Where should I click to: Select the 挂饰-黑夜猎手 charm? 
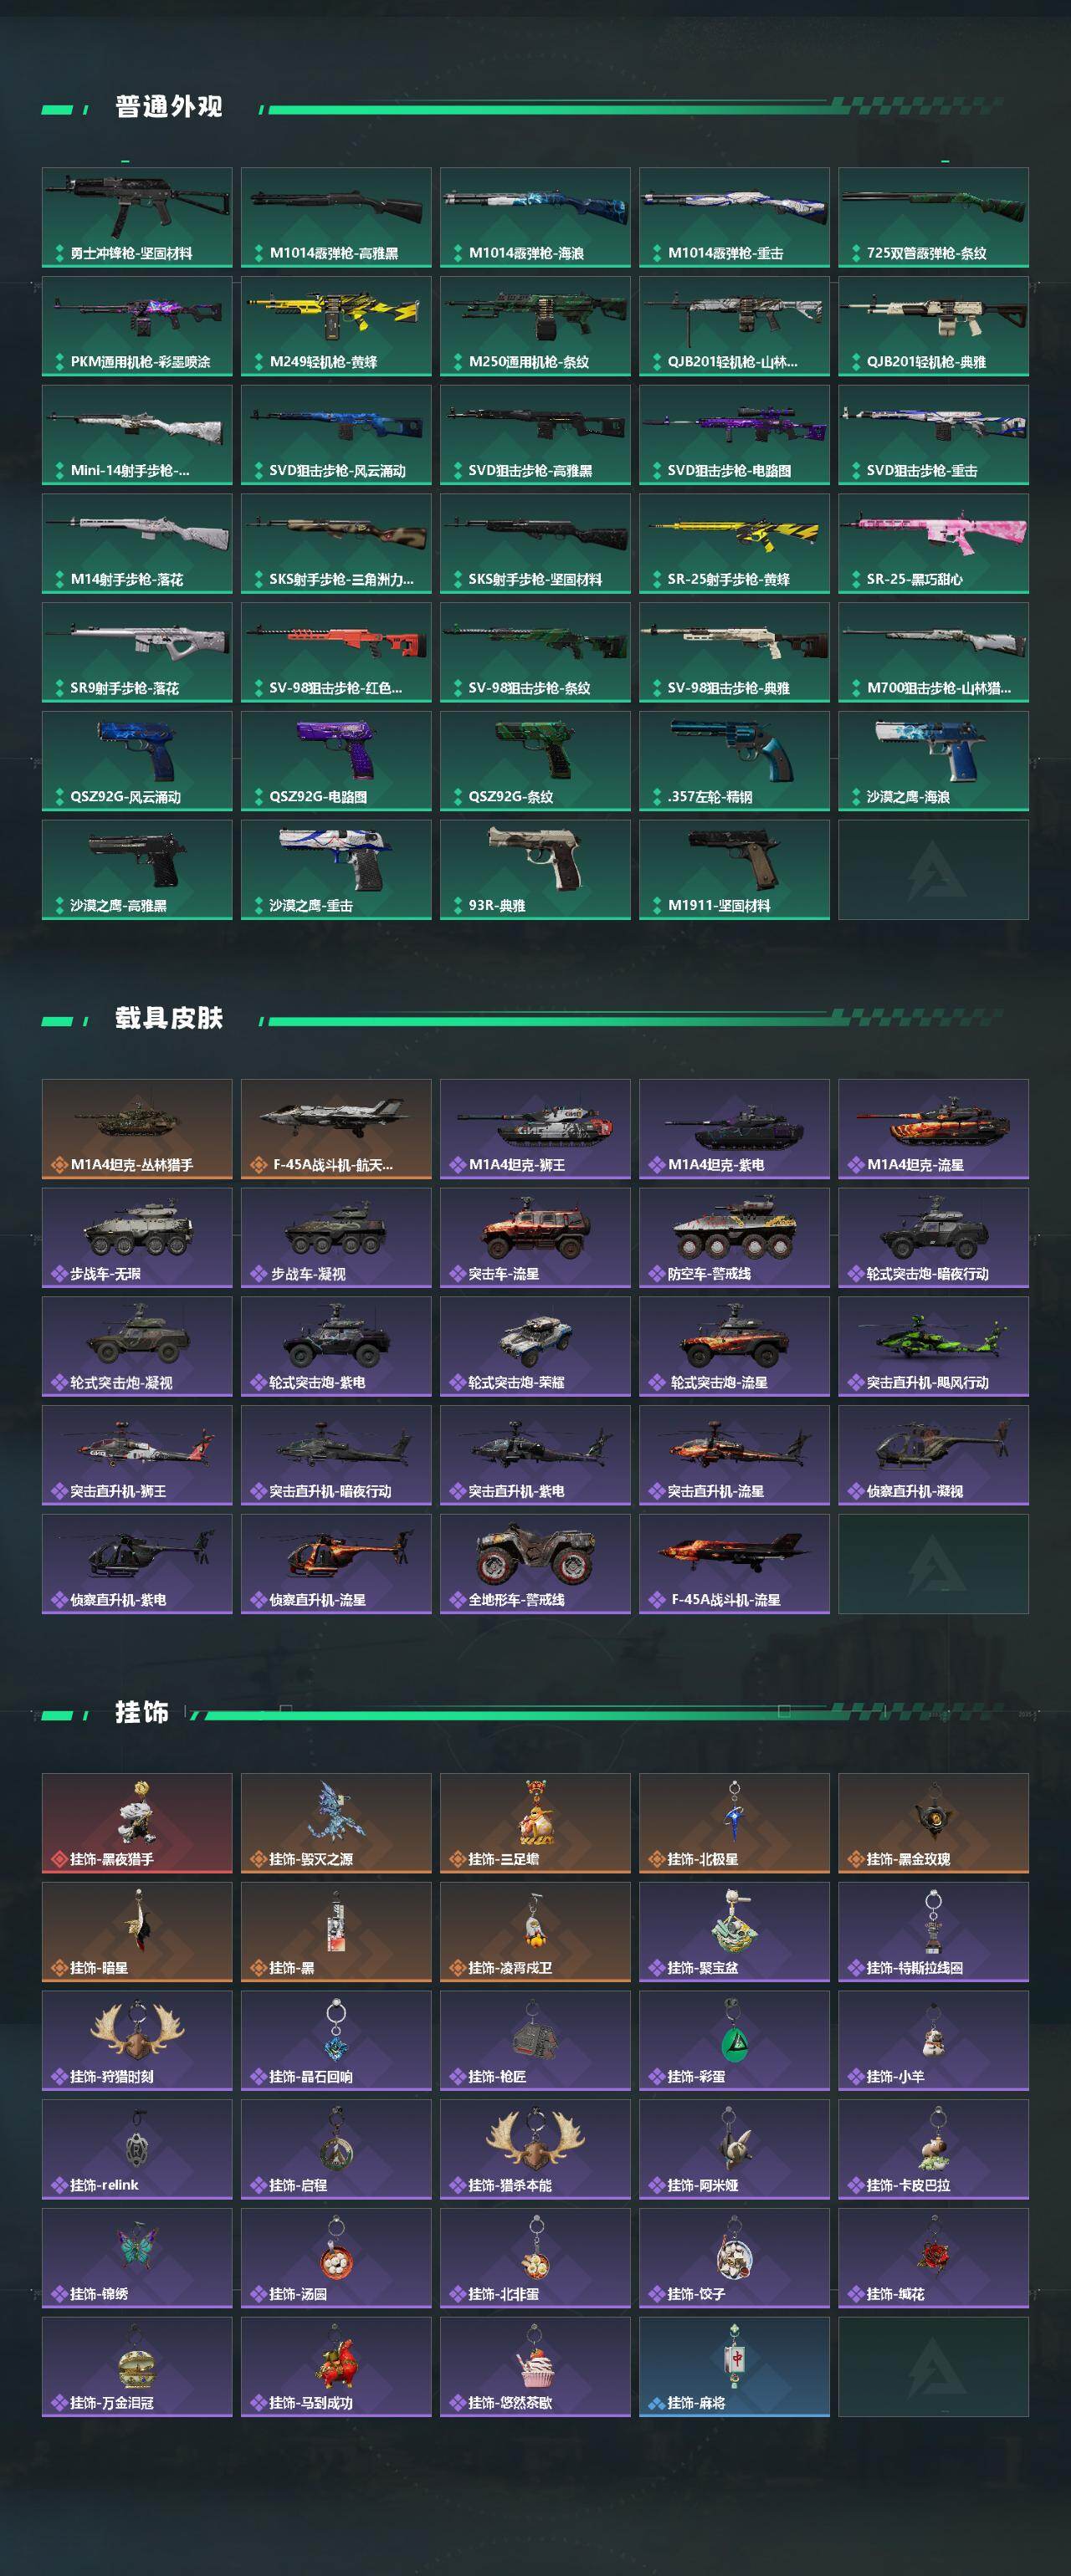tap(137, 1823)
